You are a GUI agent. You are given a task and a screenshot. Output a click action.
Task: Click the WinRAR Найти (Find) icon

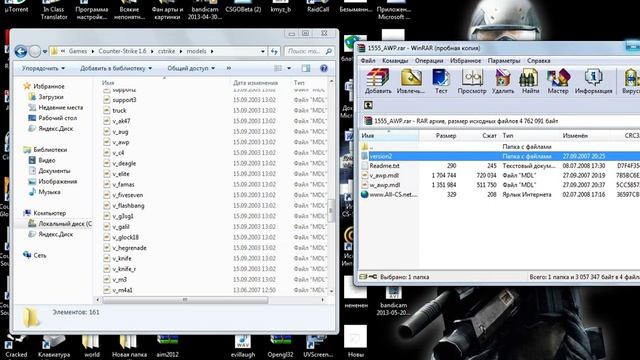[x=530, y=81]
